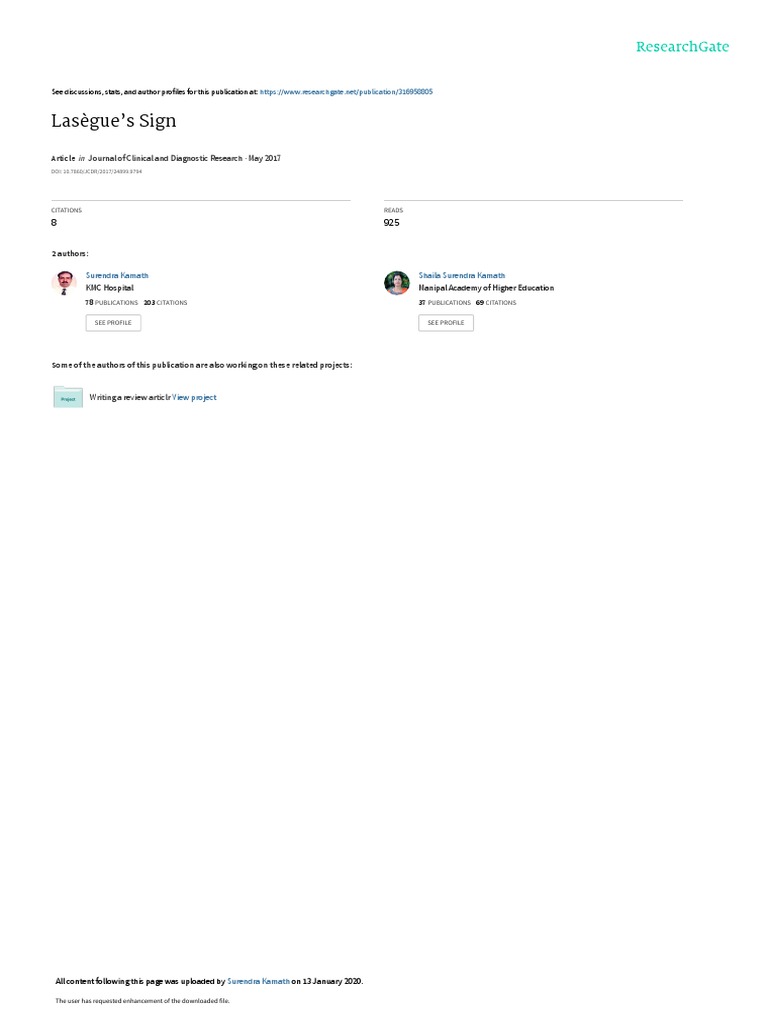Click Journal of Clinical and Diagnostic Research
This screenshot has width=768, height=1024.
click(x=165, y=158)
